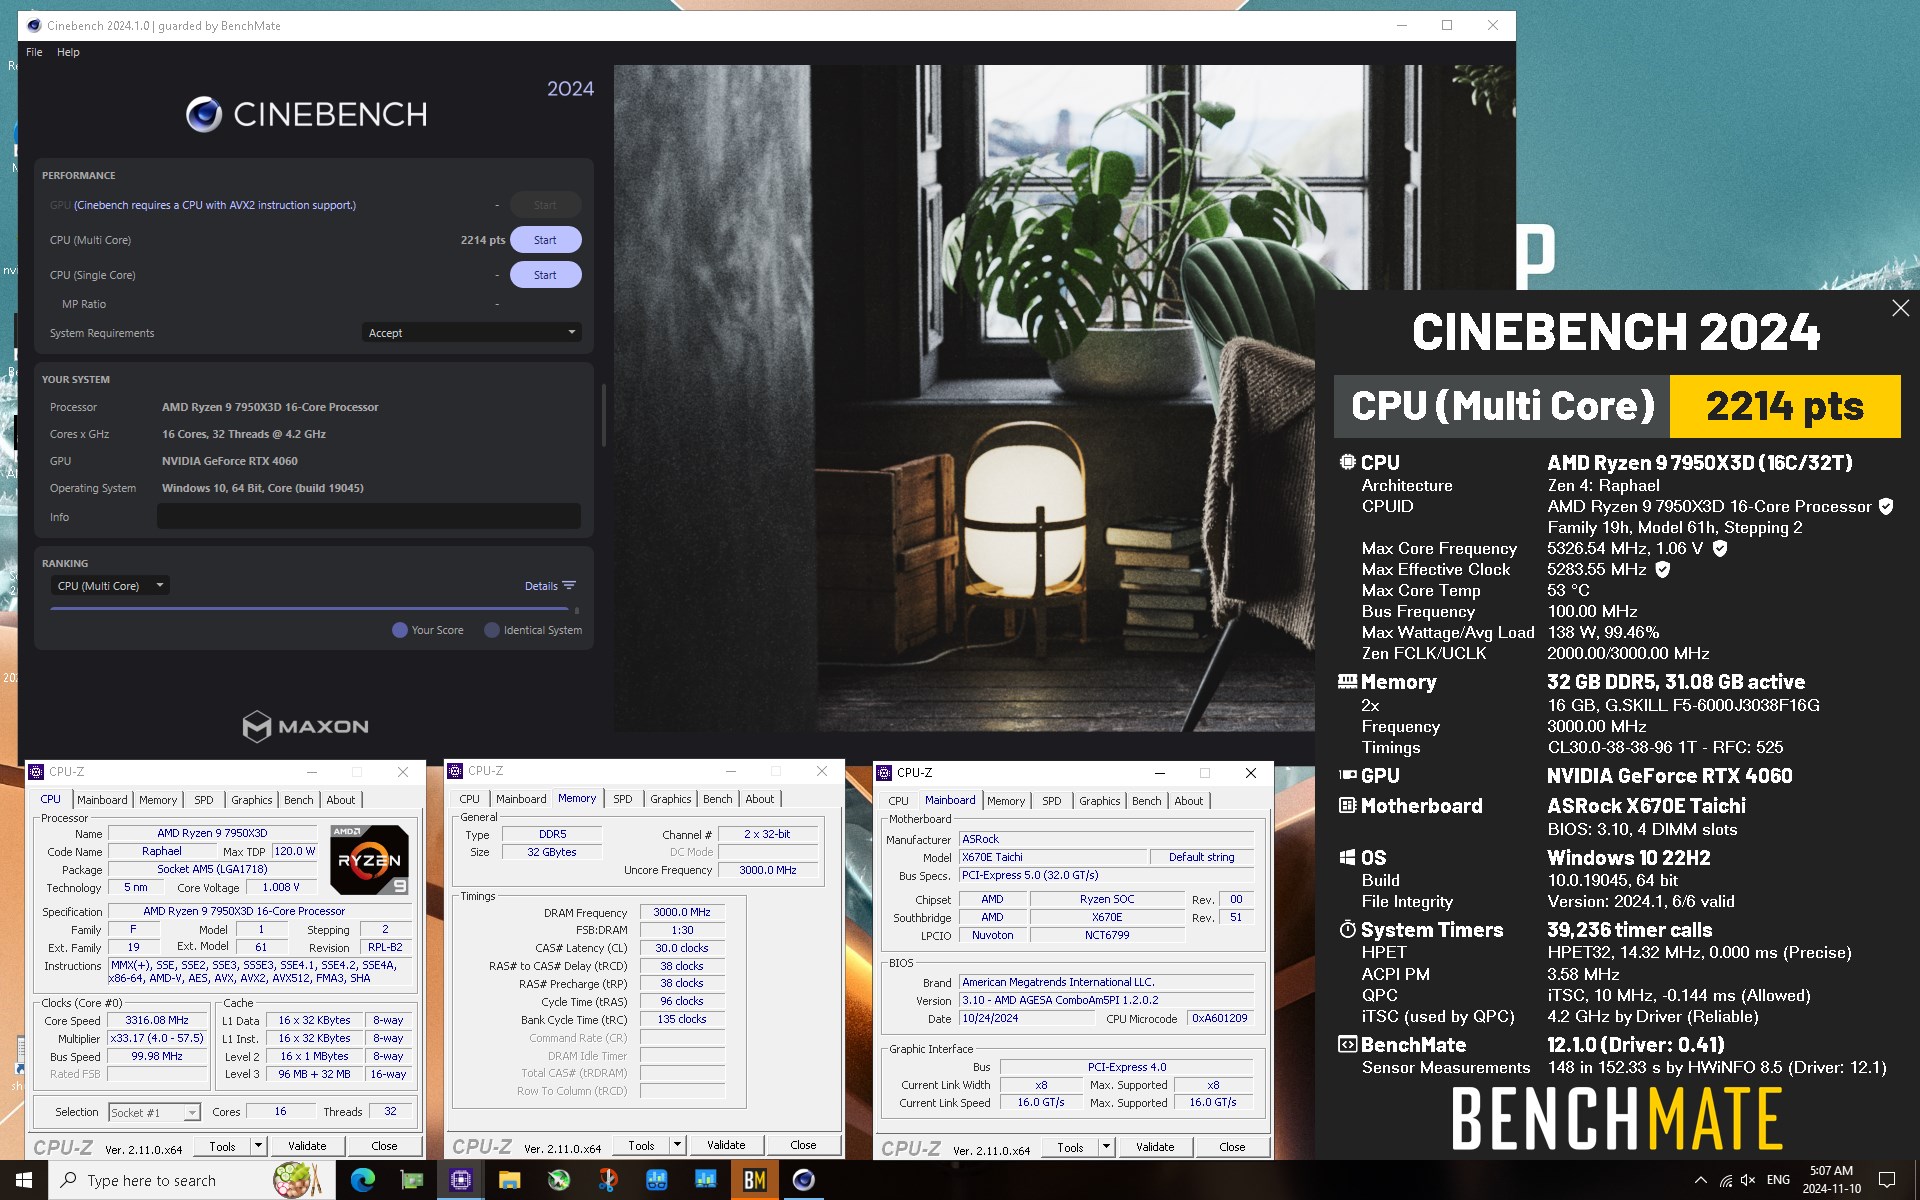Screen dimensions: 1920x1200
Task: Click the CPU chip icon in BenchMate panel
Action: point(1348,462)
